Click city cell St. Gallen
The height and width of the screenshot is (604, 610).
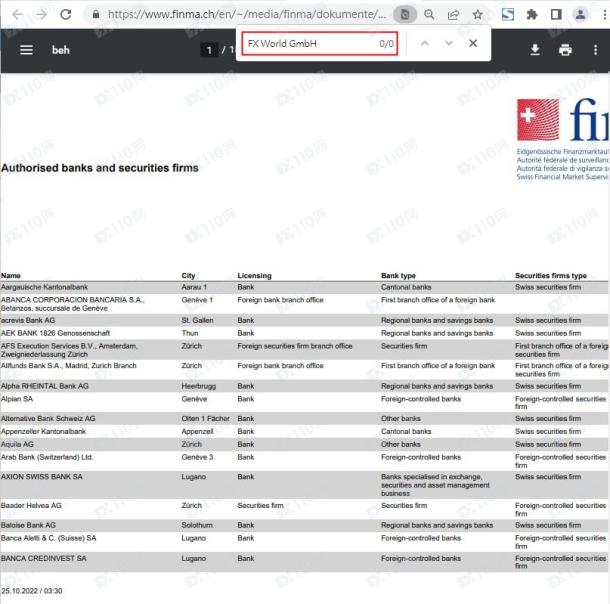(x=197, y=320)
